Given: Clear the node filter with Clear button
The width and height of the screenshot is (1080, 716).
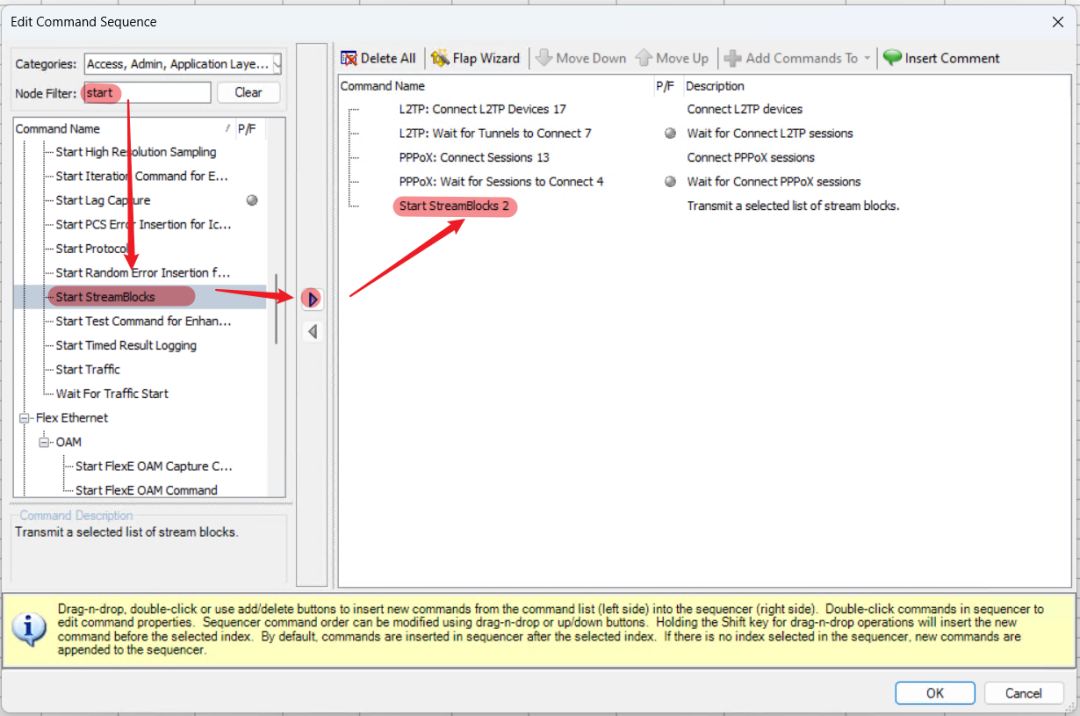Looking at the screenshot, I should click(x=248, y=92).
